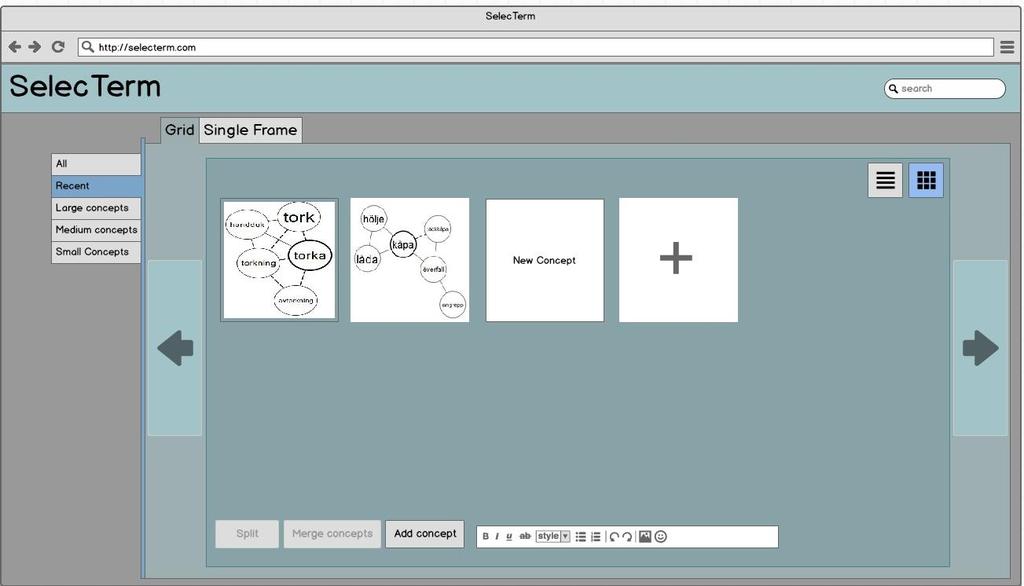Click the browser back arrow
1024x586 pixels.
click(x=14, y=47)
